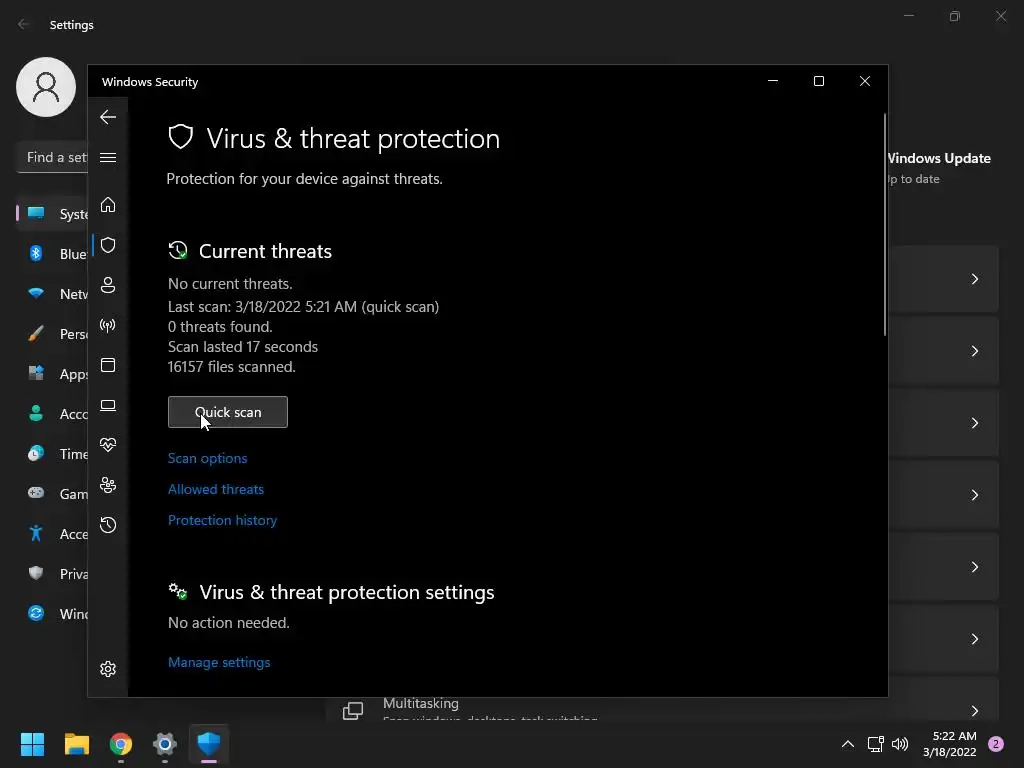This screenshot has height=768, width=1024.
Task: Click the Quick scan button
Action: coord(227,412)
